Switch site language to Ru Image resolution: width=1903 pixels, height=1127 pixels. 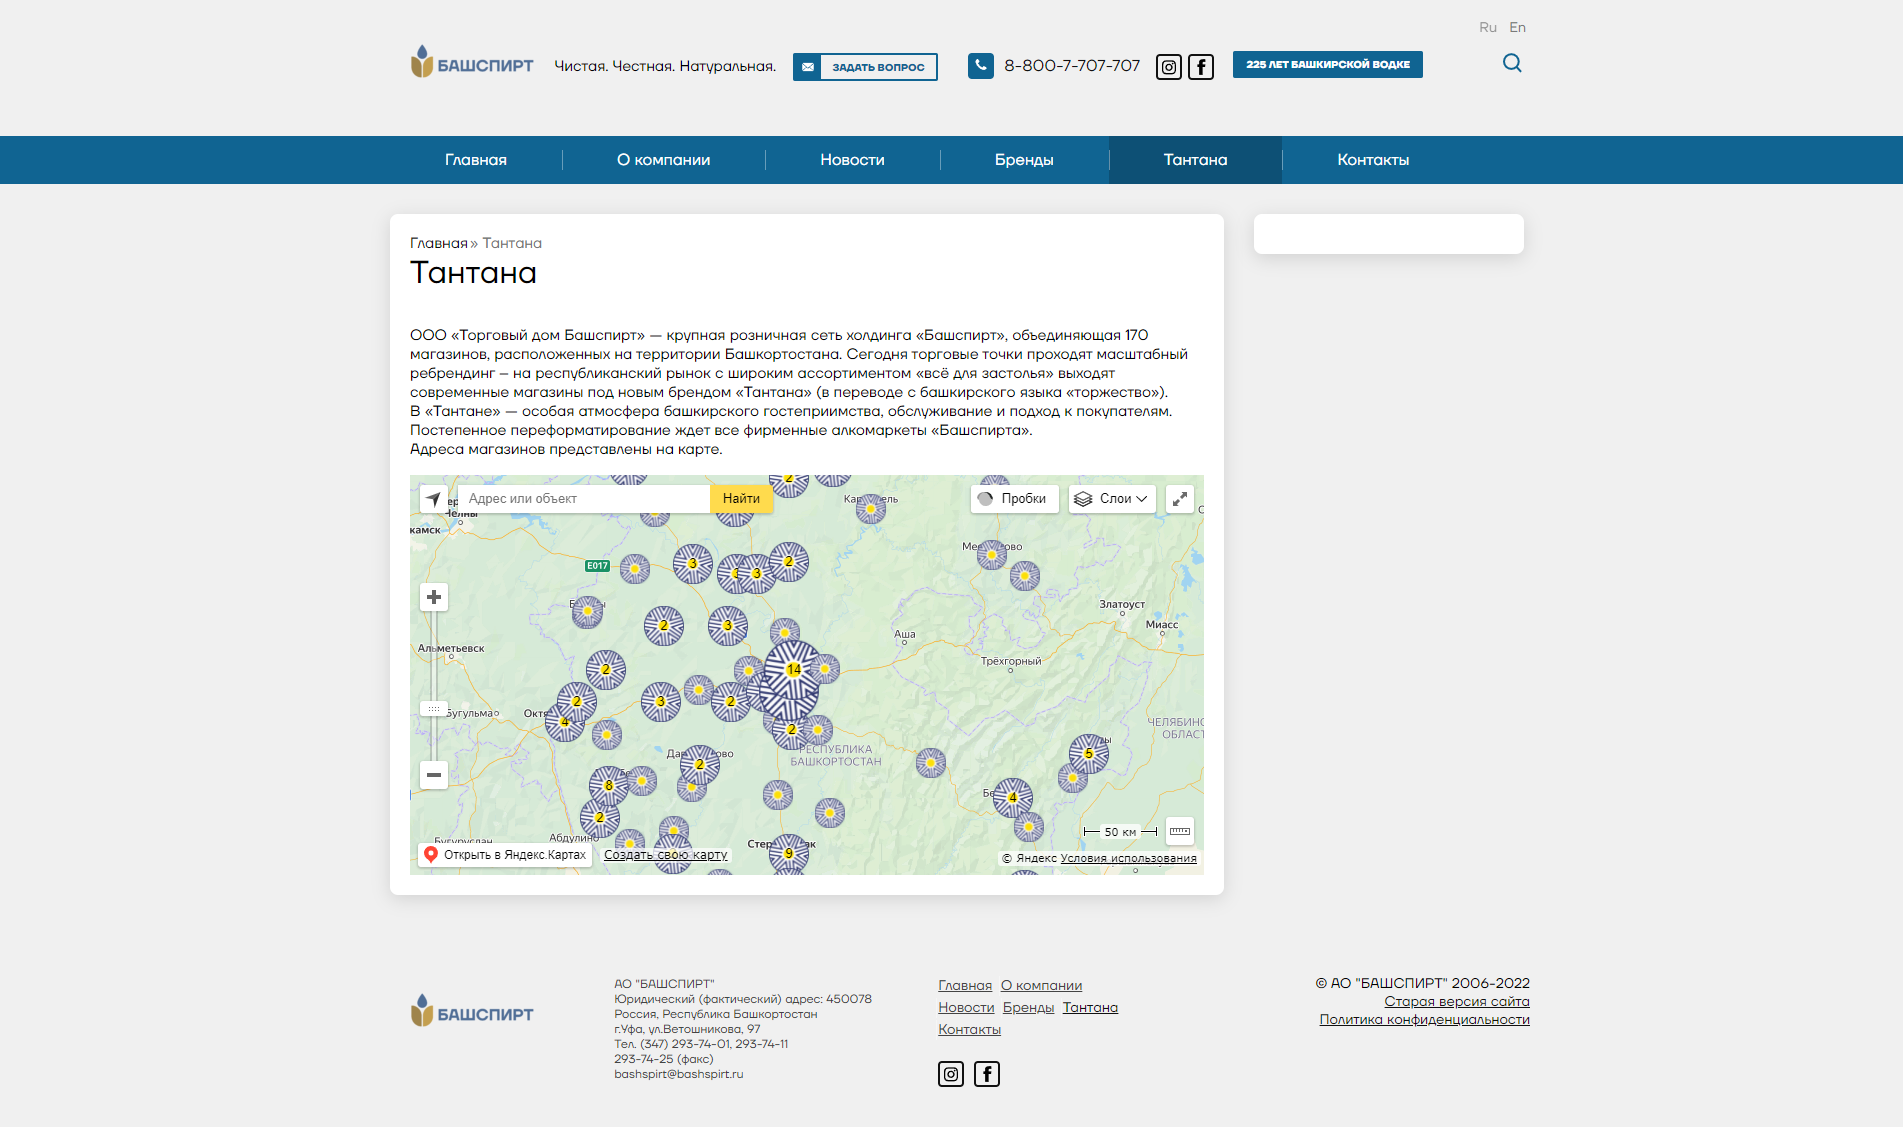tap(1488, 27)
